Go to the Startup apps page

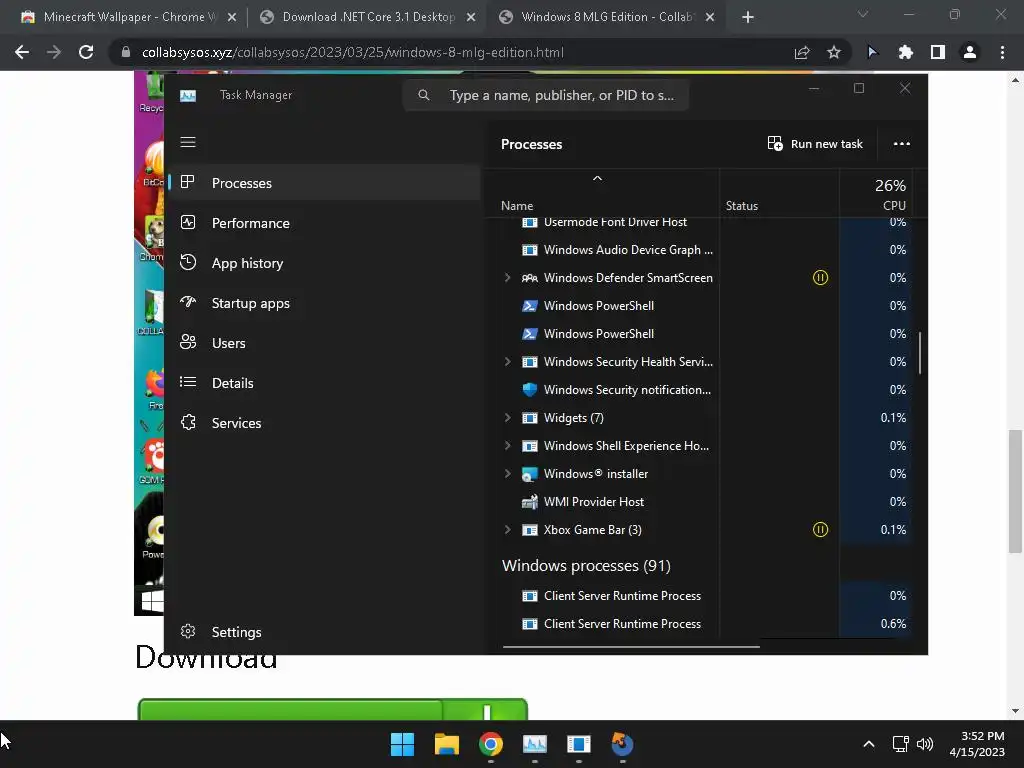pyautogui.click(x=325, y=302)
